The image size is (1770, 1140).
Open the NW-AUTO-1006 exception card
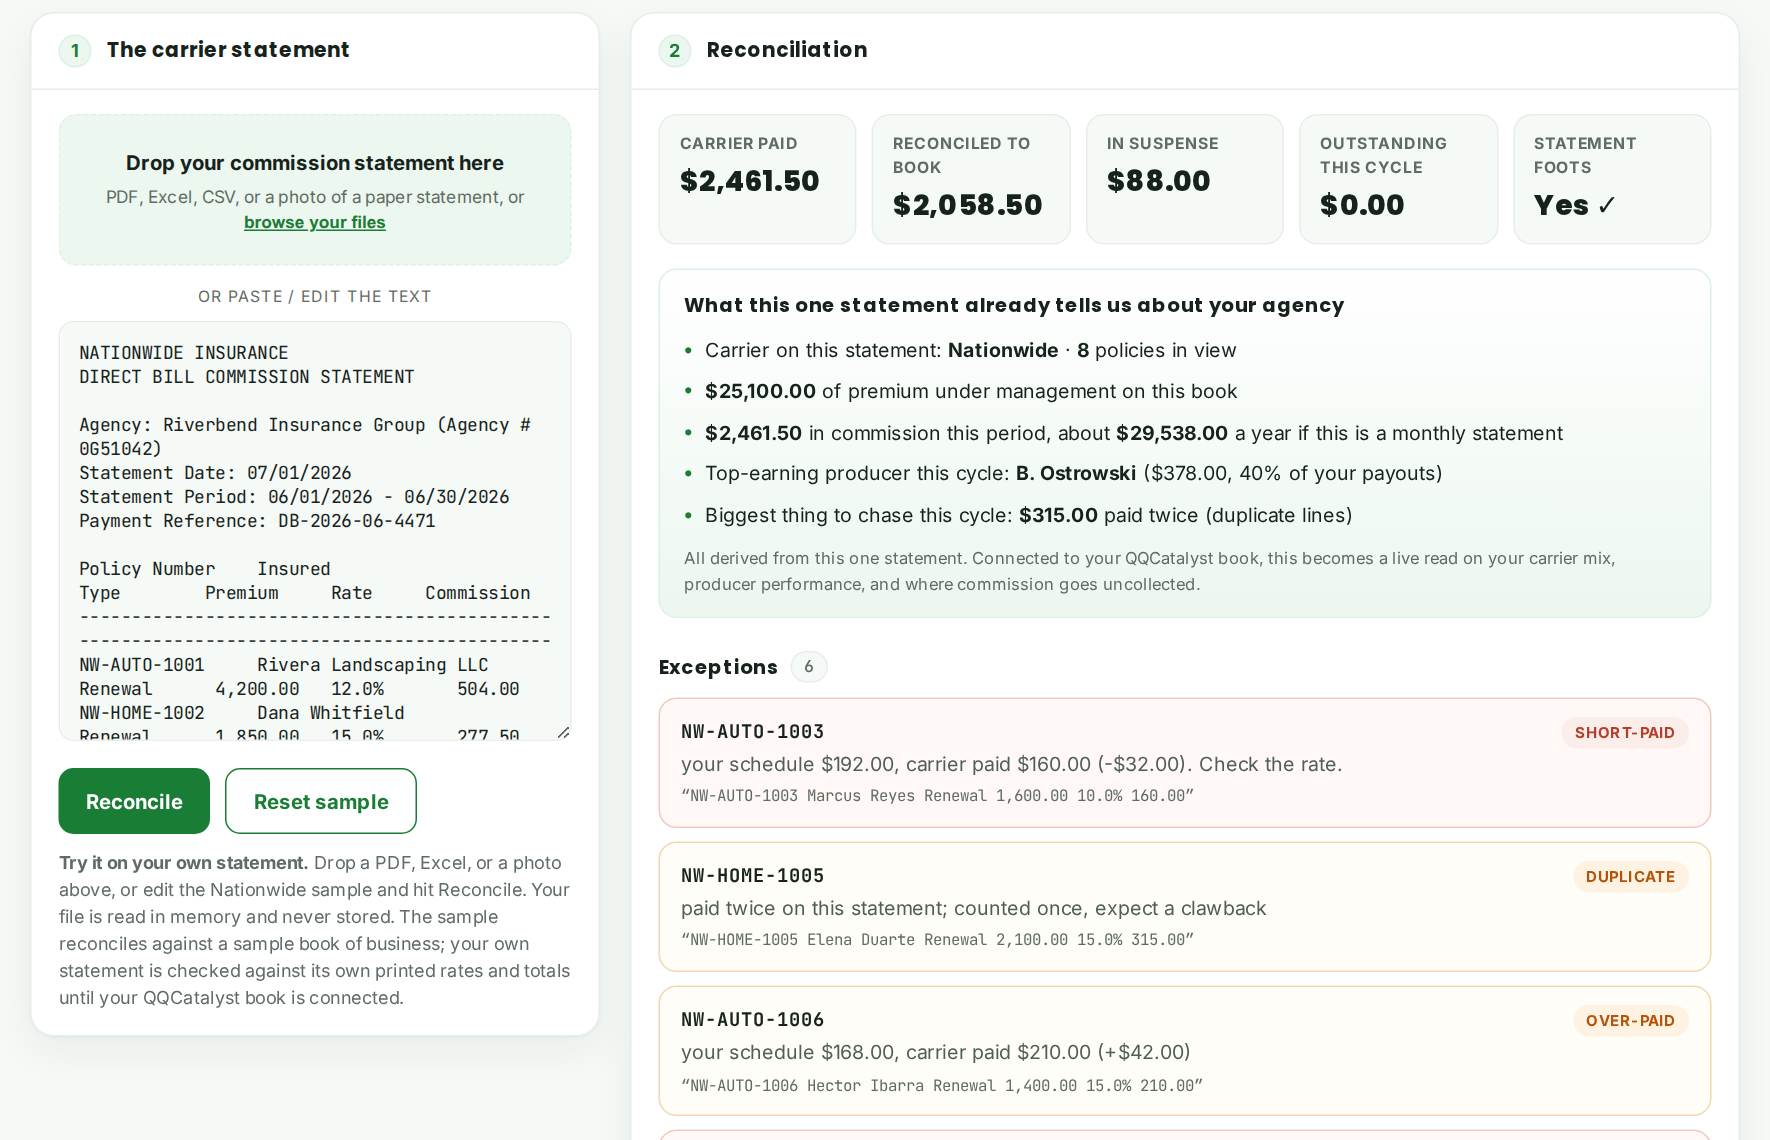point(1185,1051)
